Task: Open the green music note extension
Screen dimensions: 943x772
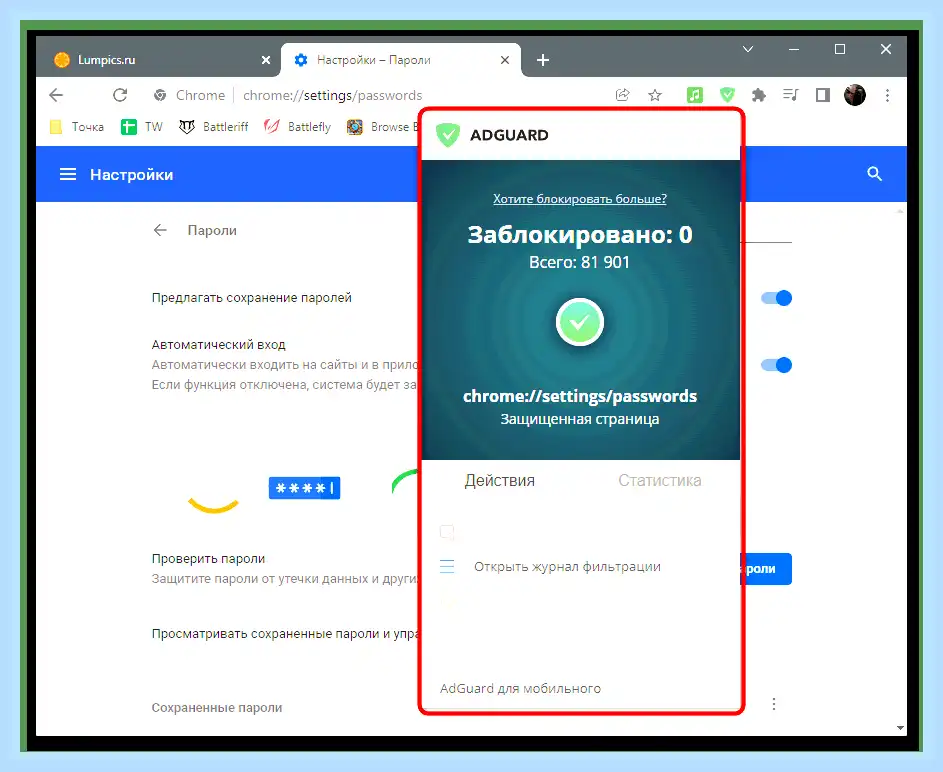Action: click(695, 95)
